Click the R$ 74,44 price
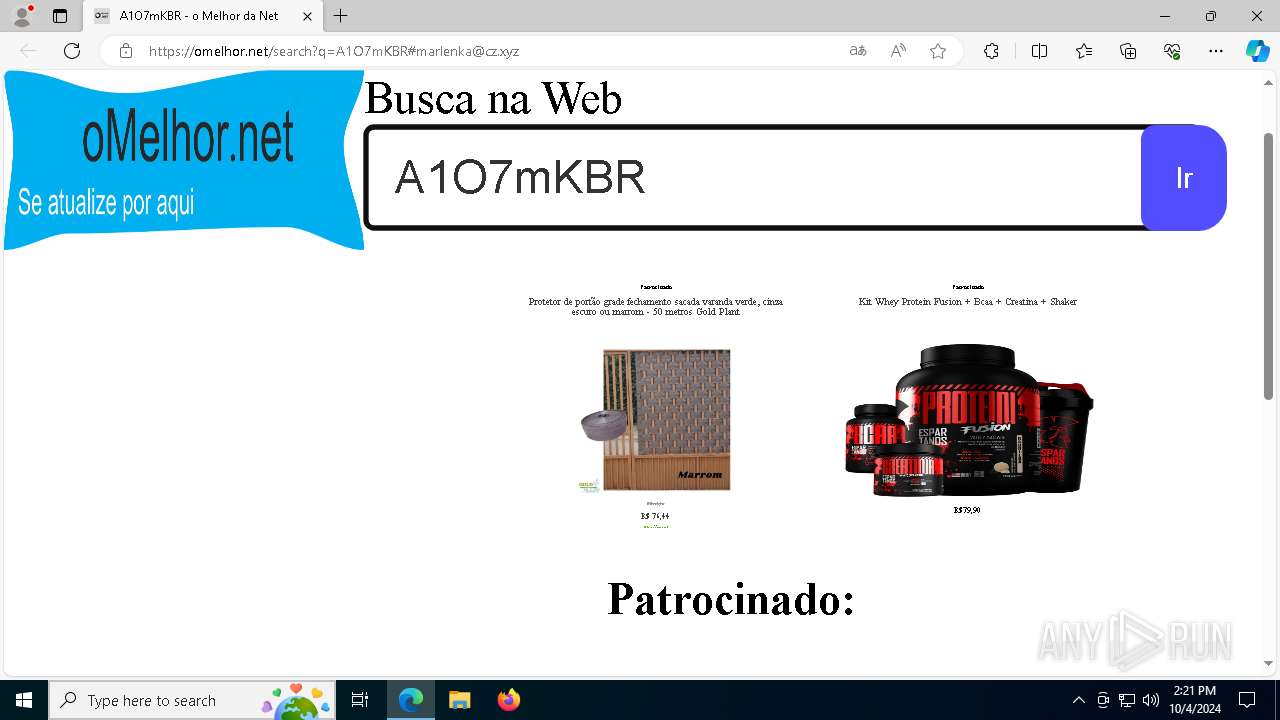Viewport: 1280px width, 720px height. point(655,516)
